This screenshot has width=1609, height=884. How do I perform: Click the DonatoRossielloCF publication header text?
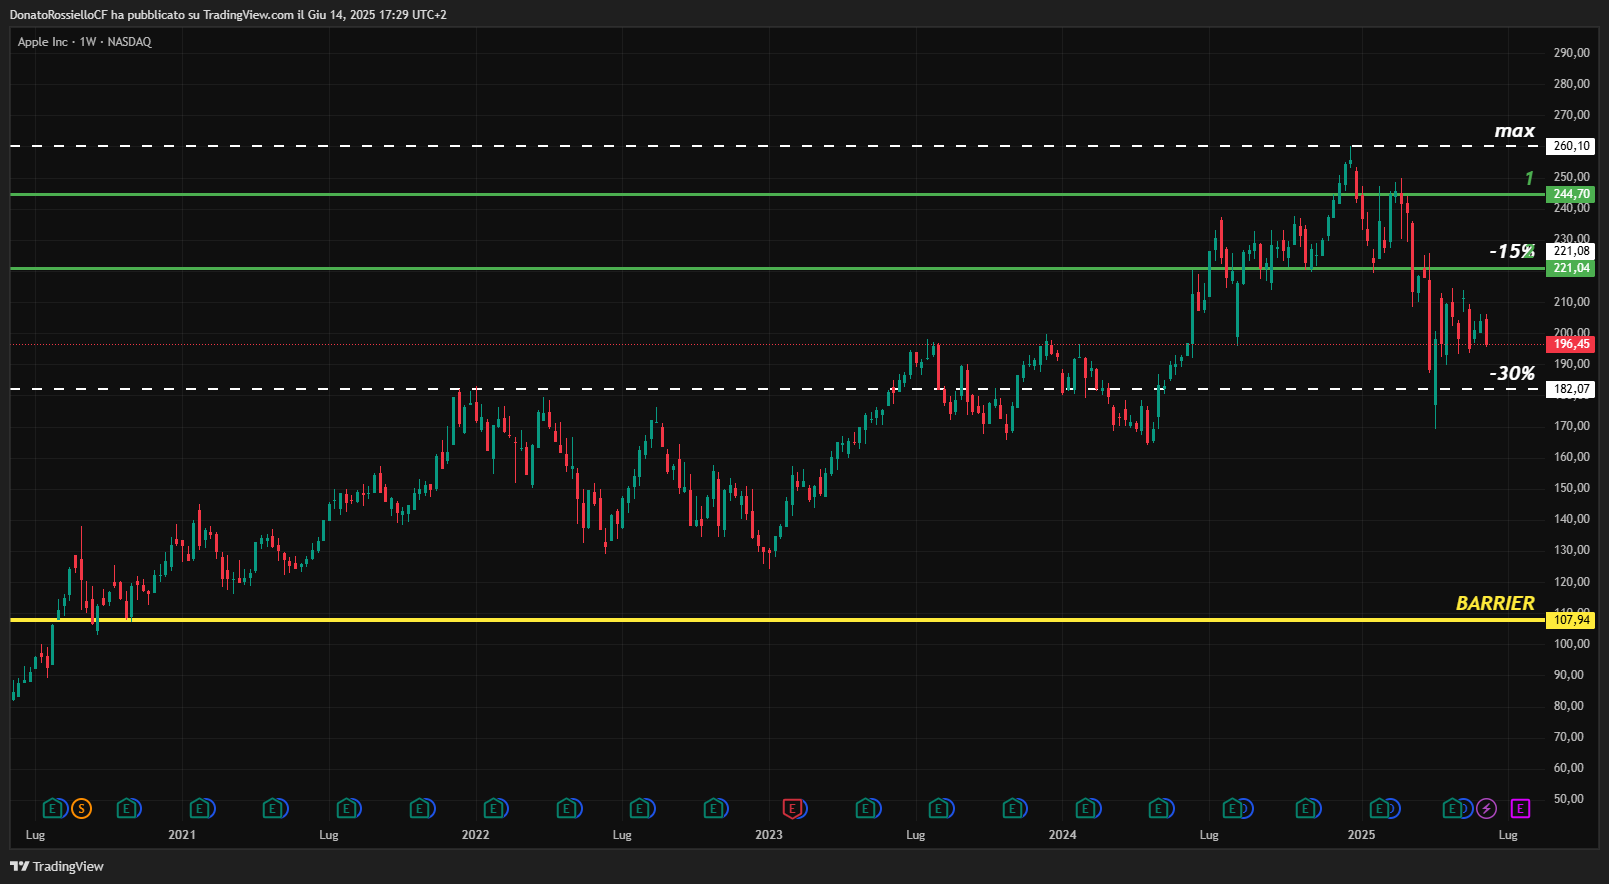point(228,15)
